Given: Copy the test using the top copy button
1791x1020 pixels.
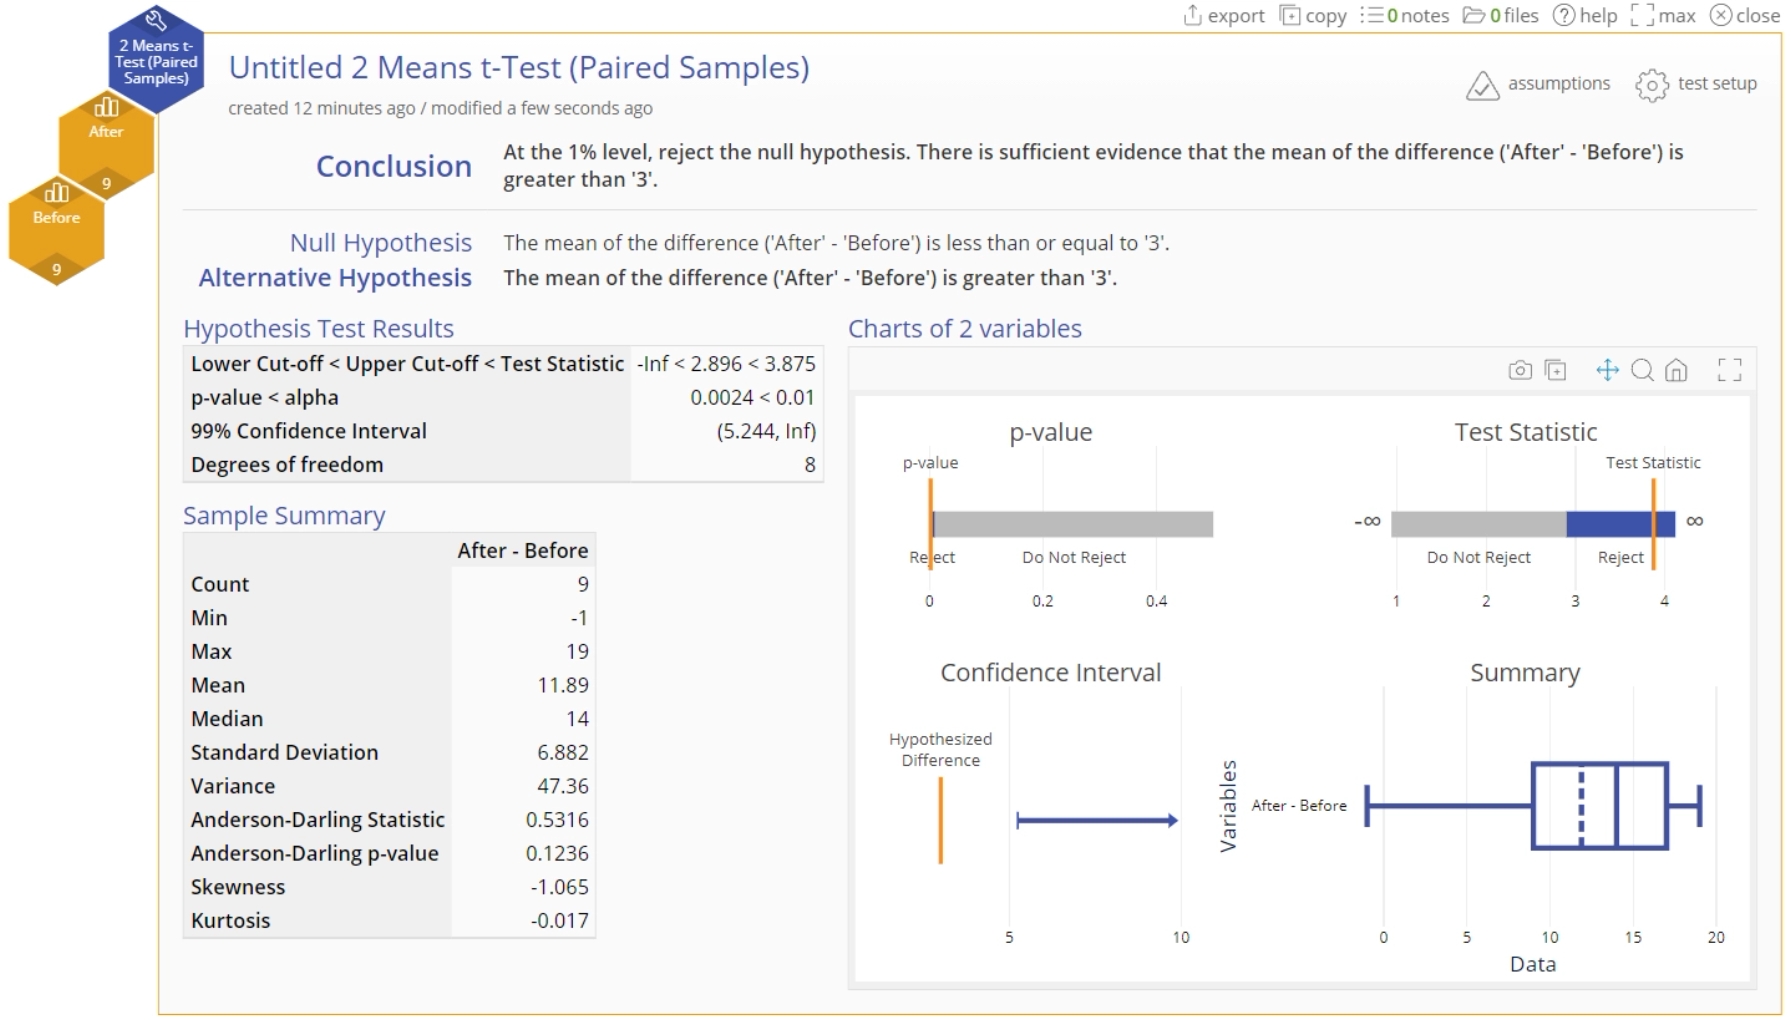Looking at the screenshot, I should [1314, 15].
